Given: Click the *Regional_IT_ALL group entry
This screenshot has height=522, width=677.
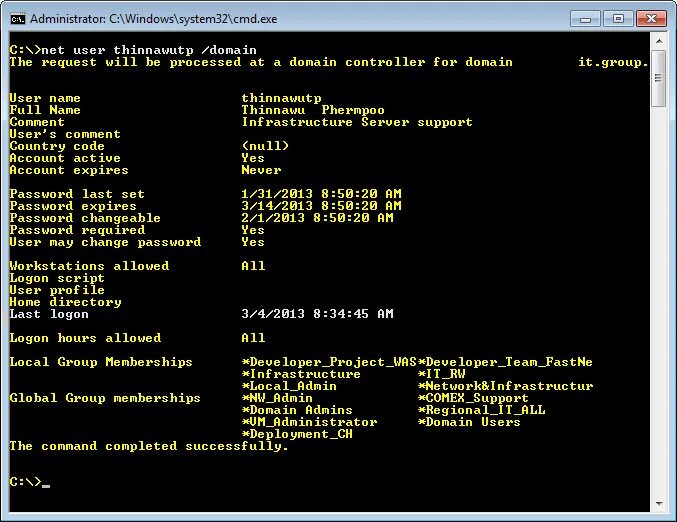Looking at the screenshot, I should tap(481, 410).
